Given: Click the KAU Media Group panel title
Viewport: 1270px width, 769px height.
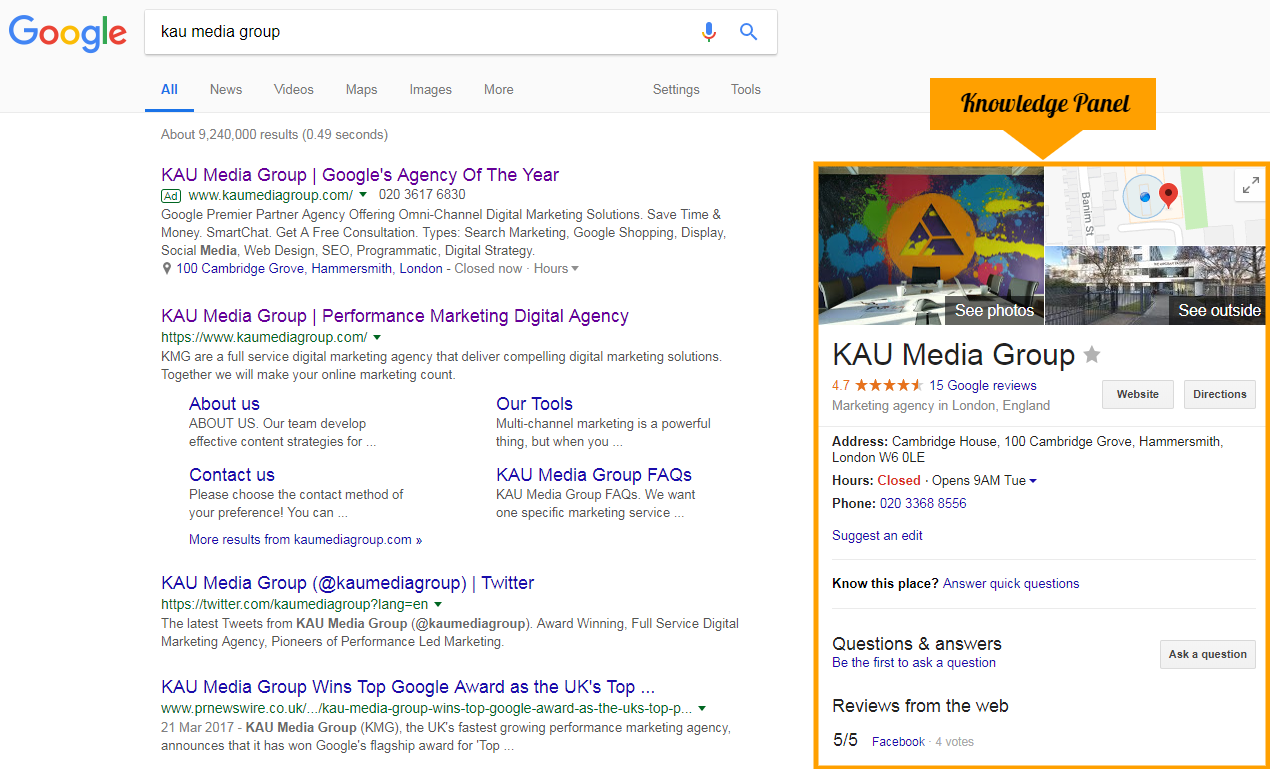Looking at the screenshot, I should coord(953,355).
